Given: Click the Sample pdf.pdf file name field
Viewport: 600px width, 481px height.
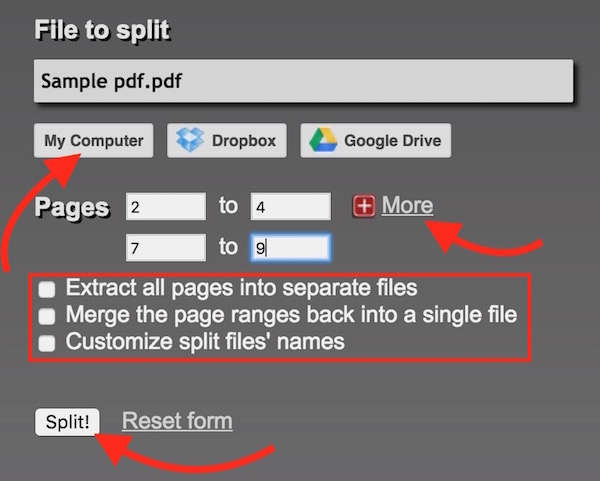Looking at the screenshot, I should [x=303, y=81].
